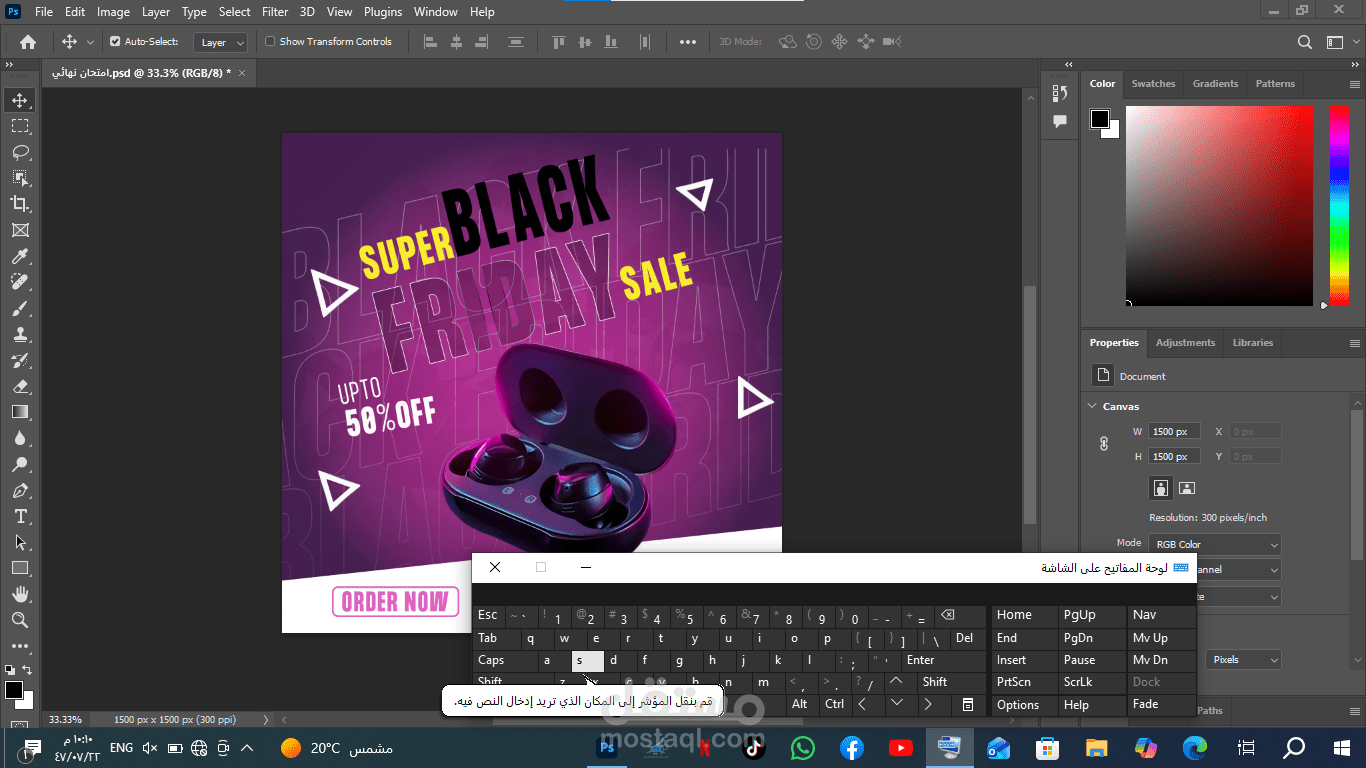Click the canvas Width input field
The image size is (1366, 768).
[1174, 432]
